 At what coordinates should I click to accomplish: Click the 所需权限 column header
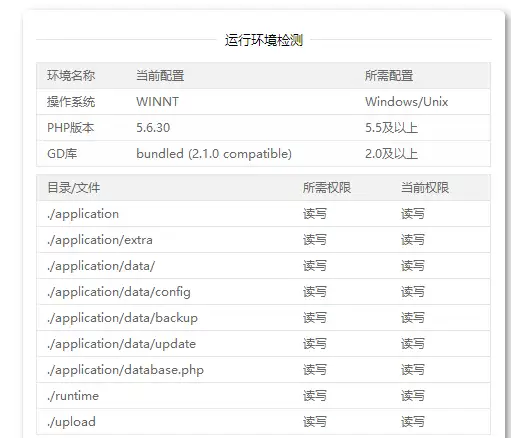[x=327, y=188]
